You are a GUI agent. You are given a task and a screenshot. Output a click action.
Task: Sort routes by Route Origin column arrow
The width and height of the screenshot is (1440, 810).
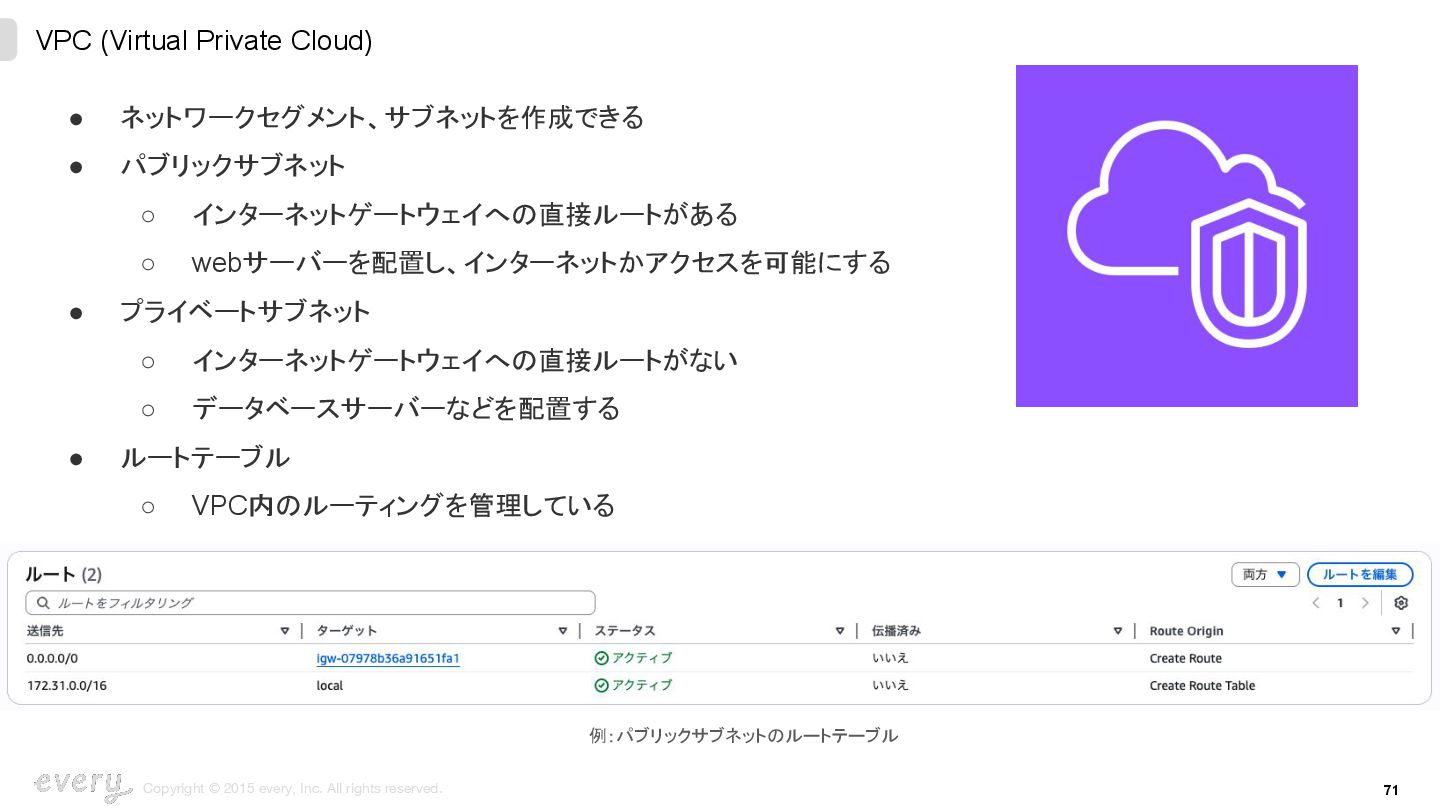[x=1396, y=631]
